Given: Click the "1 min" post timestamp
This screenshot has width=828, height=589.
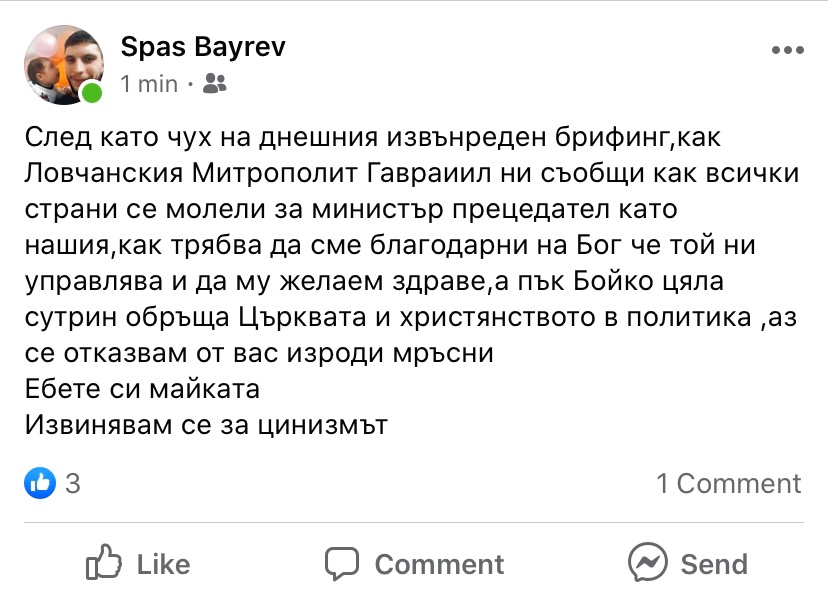Looking at the screenshot, I should (148, 85).
